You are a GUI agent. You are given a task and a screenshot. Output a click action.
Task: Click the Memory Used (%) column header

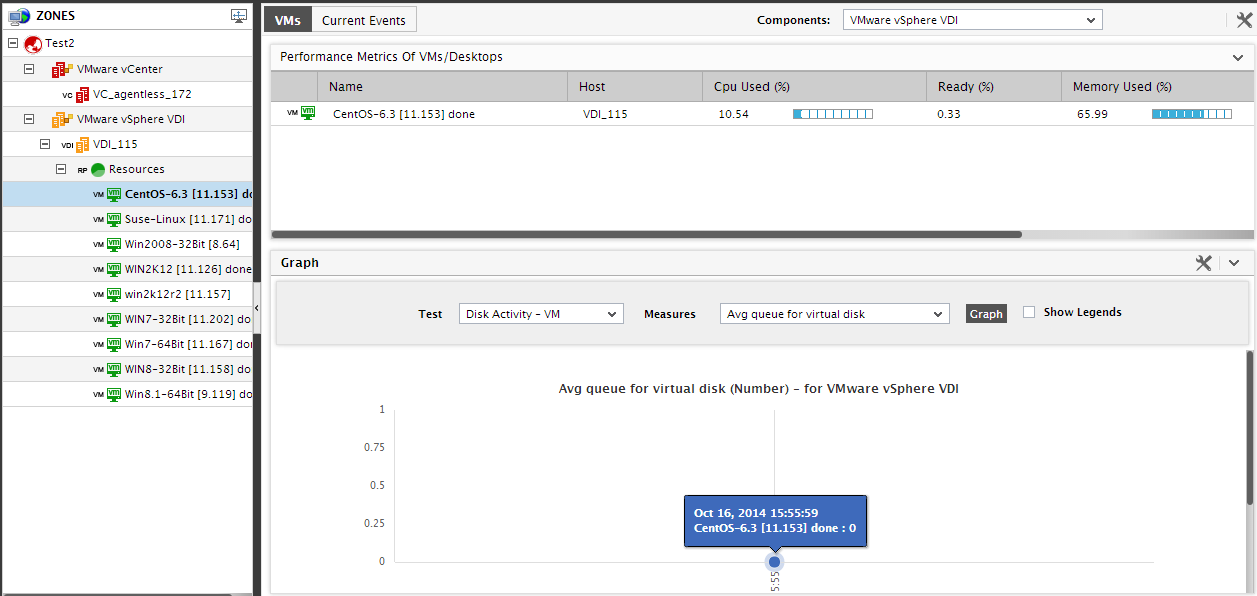[1158, 87]
